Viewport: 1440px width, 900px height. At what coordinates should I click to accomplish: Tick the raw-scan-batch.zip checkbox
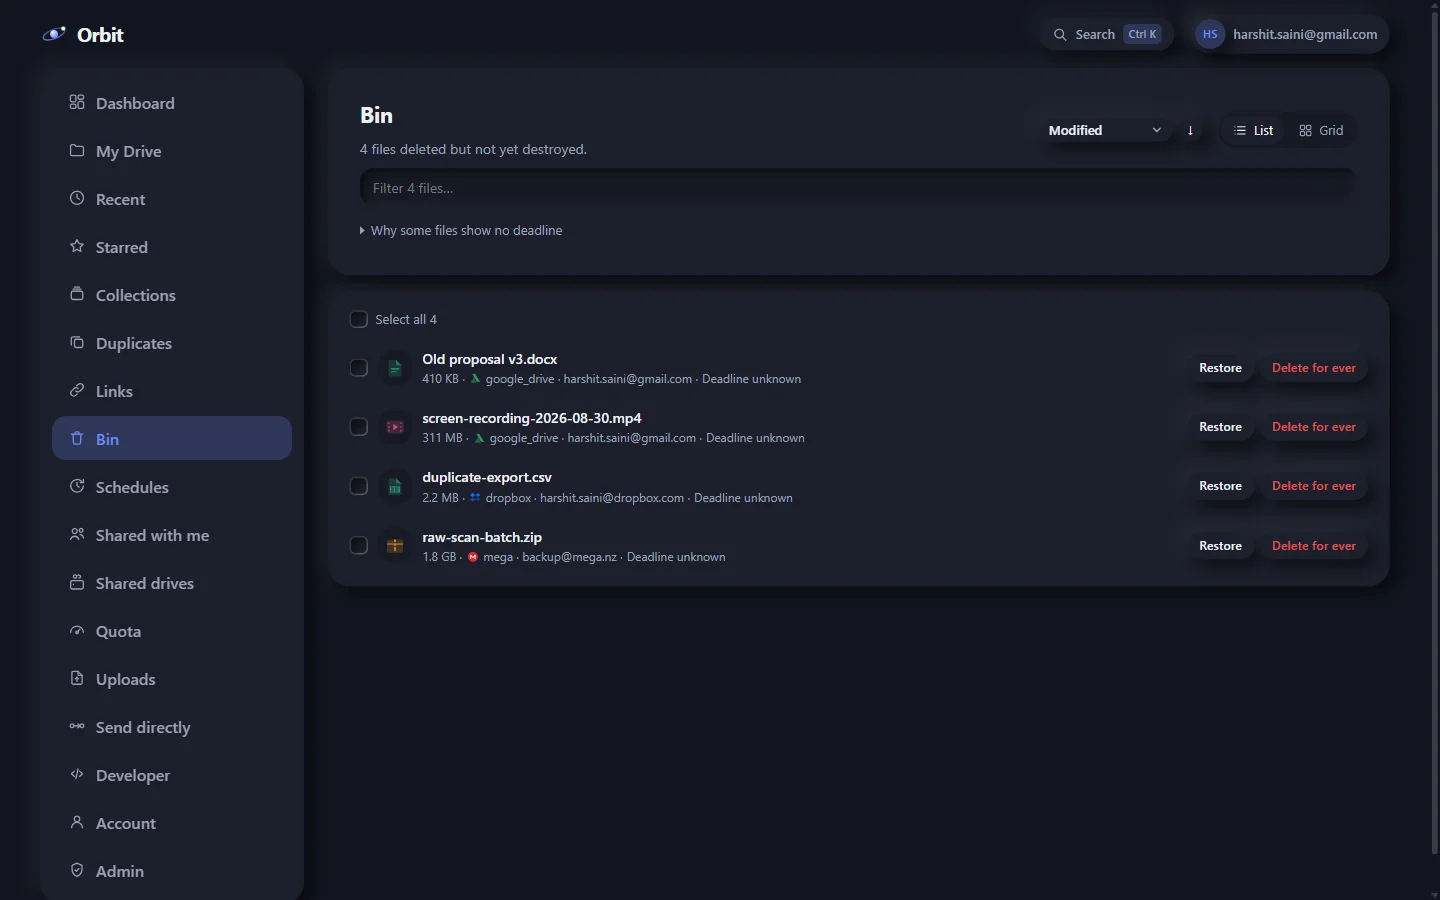coord(359,546)
